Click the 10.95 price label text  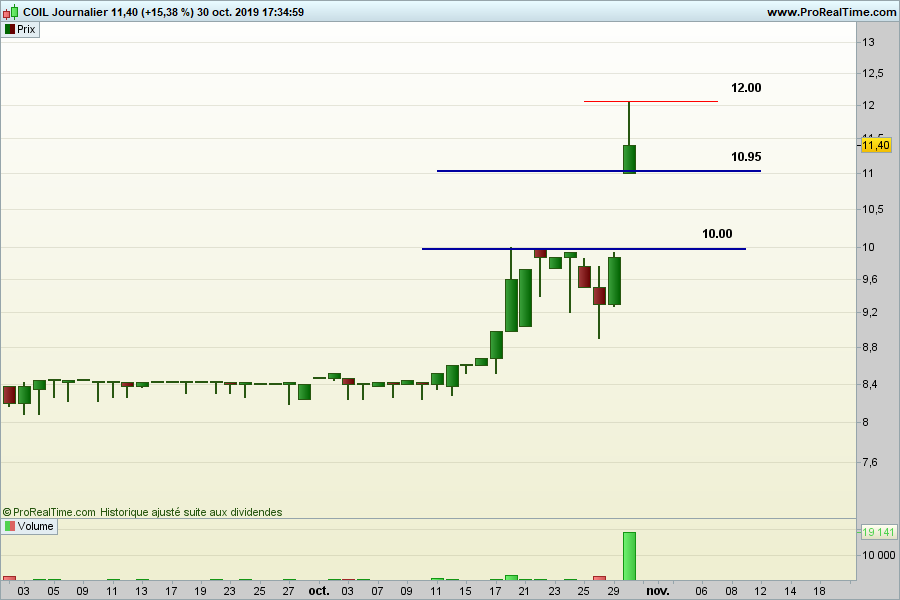pyautogui.click(x=745, y=157)
